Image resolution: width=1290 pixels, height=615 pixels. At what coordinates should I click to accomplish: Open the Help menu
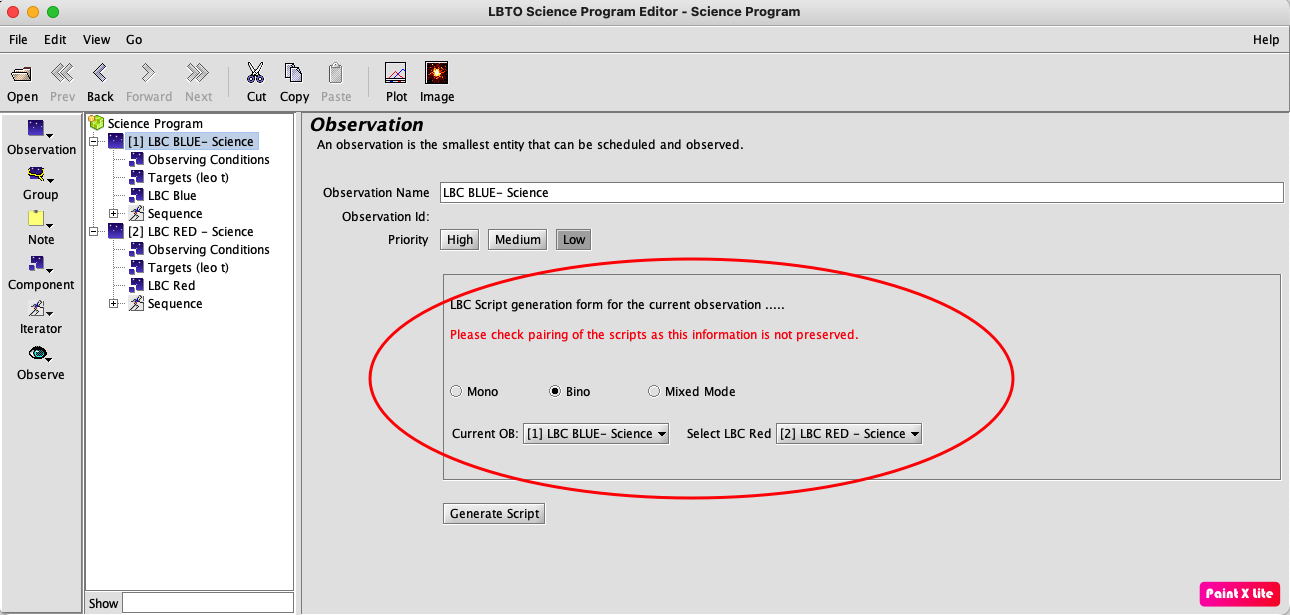(x=1266, y=40)
